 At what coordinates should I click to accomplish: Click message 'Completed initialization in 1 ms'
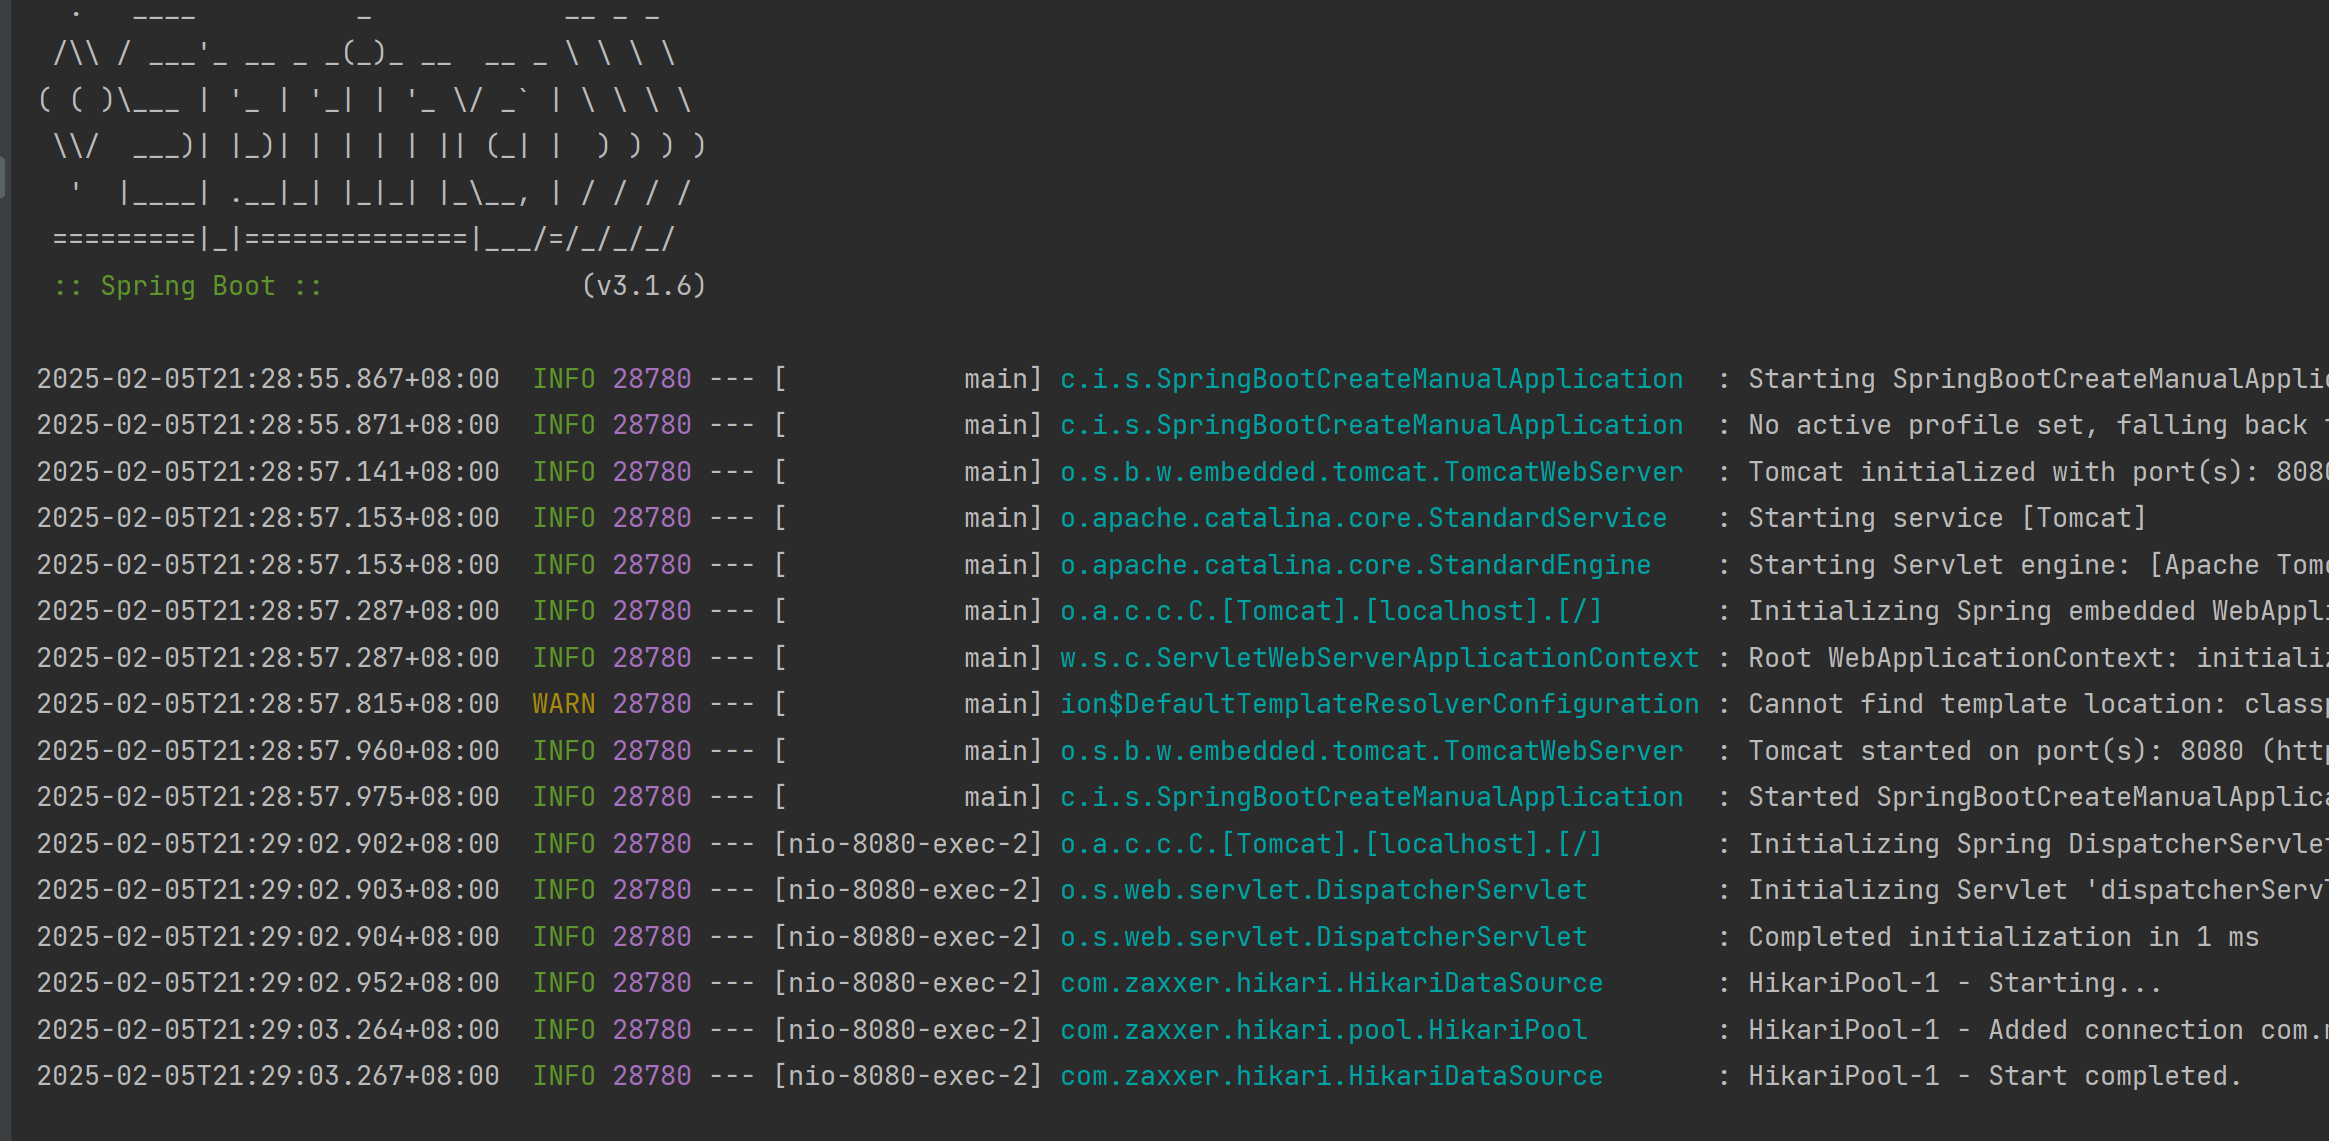2003,937
